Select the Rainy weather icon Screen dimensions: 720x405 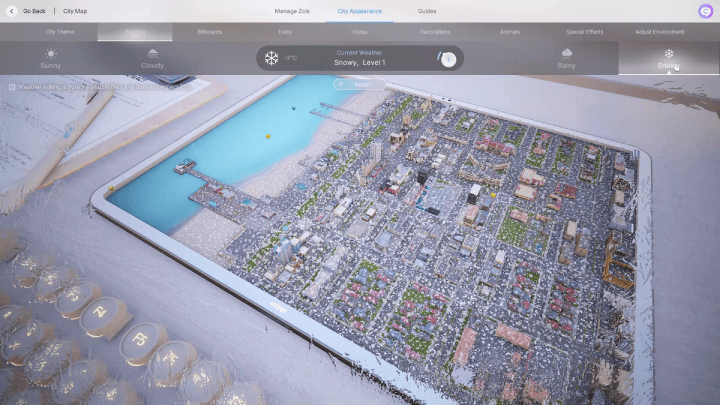tap(567, 53)
